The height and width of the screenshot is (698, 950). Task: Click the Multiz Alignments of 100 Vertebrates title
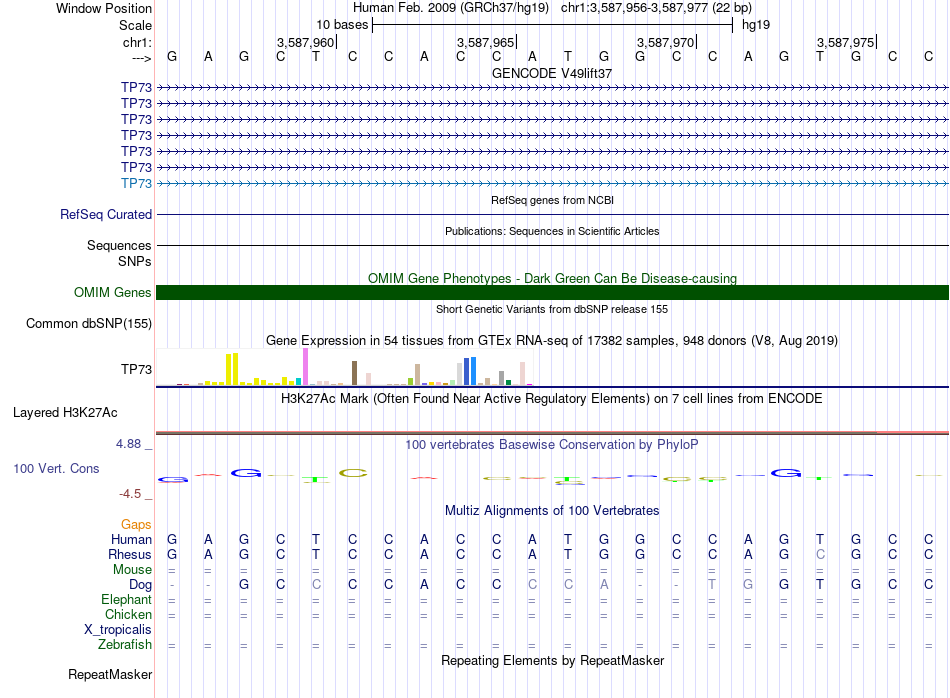552,510
